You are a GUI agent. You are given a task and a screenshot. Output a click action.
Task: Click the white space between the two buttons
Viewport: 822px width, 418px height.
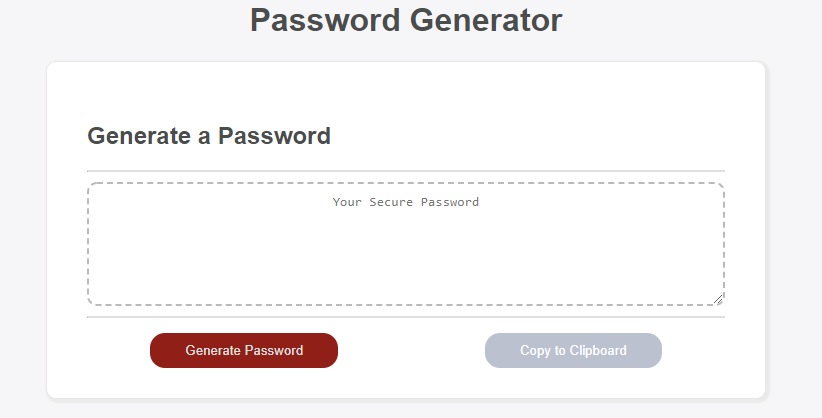point(412,350)
